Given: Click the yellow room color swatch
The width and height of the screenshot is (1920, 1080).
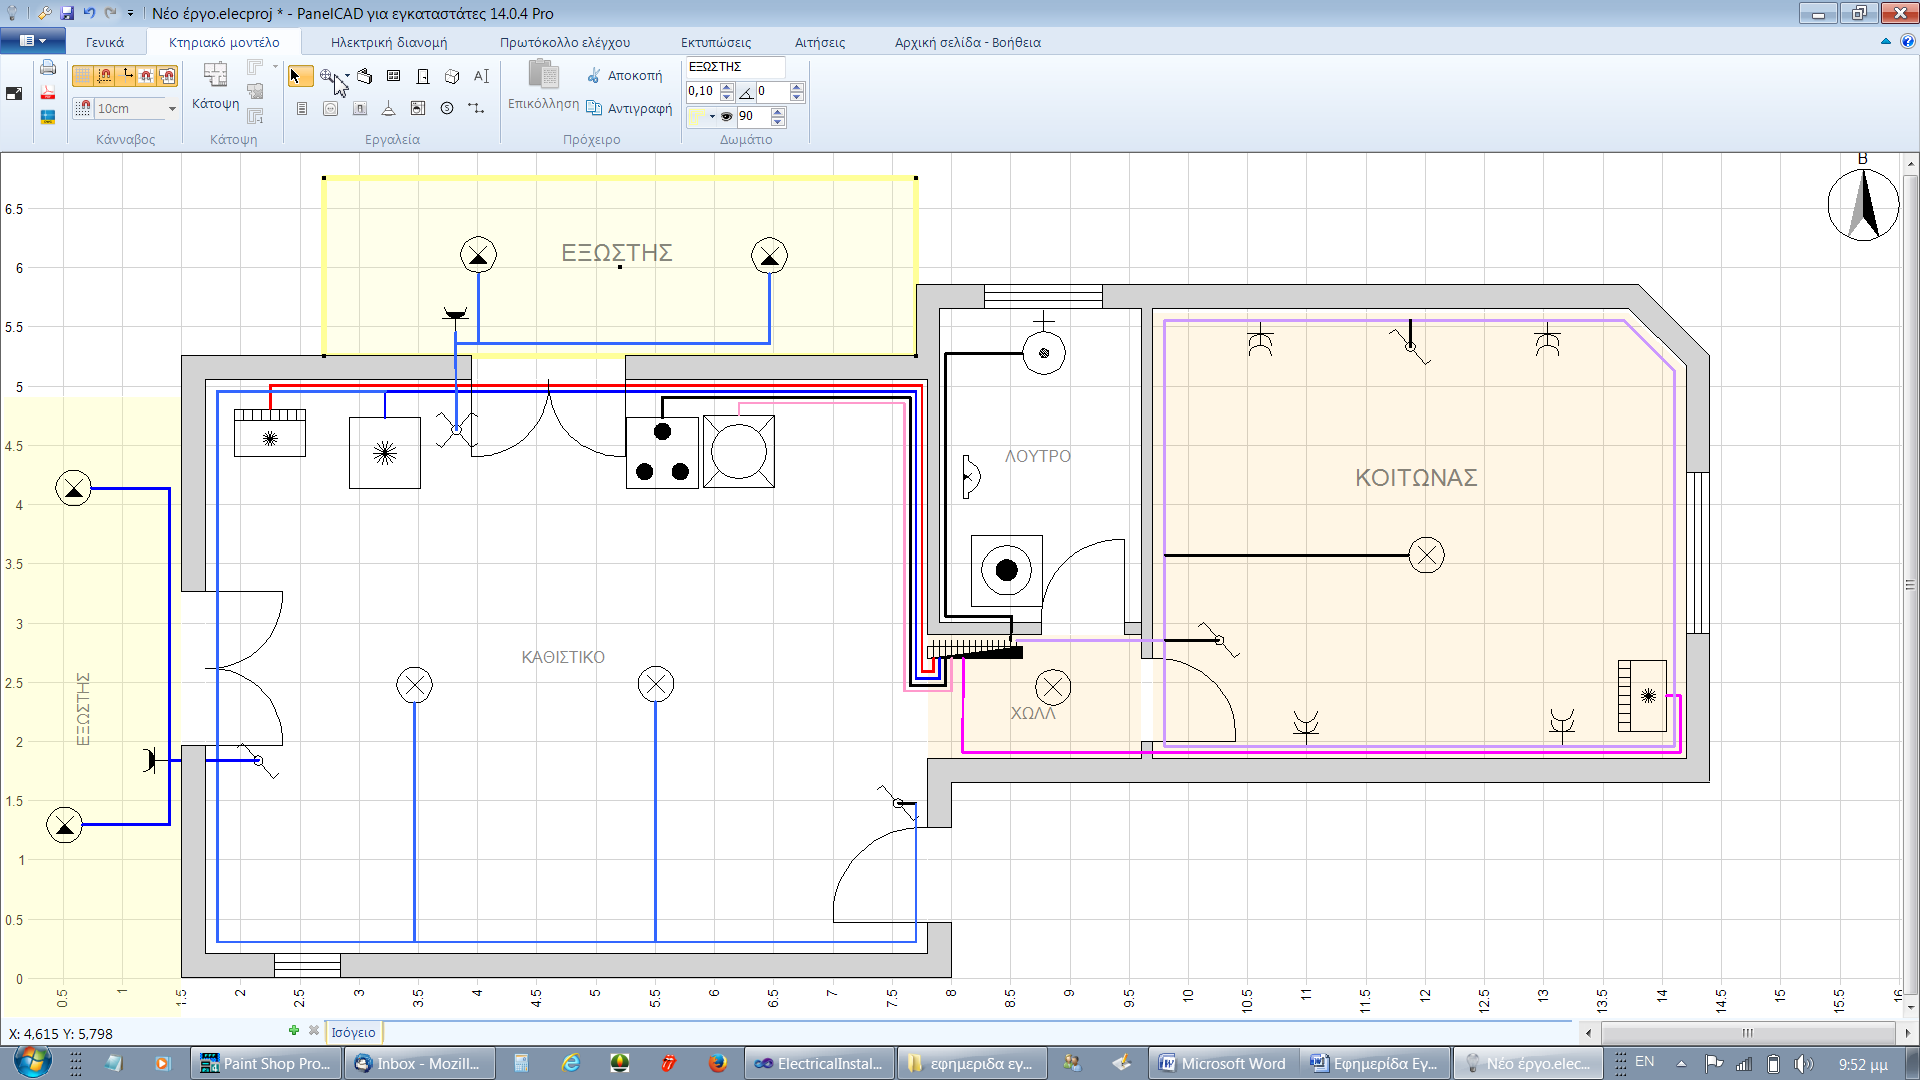Looking at the screenshot, I should pyautogui.click(x=696, y=116).
